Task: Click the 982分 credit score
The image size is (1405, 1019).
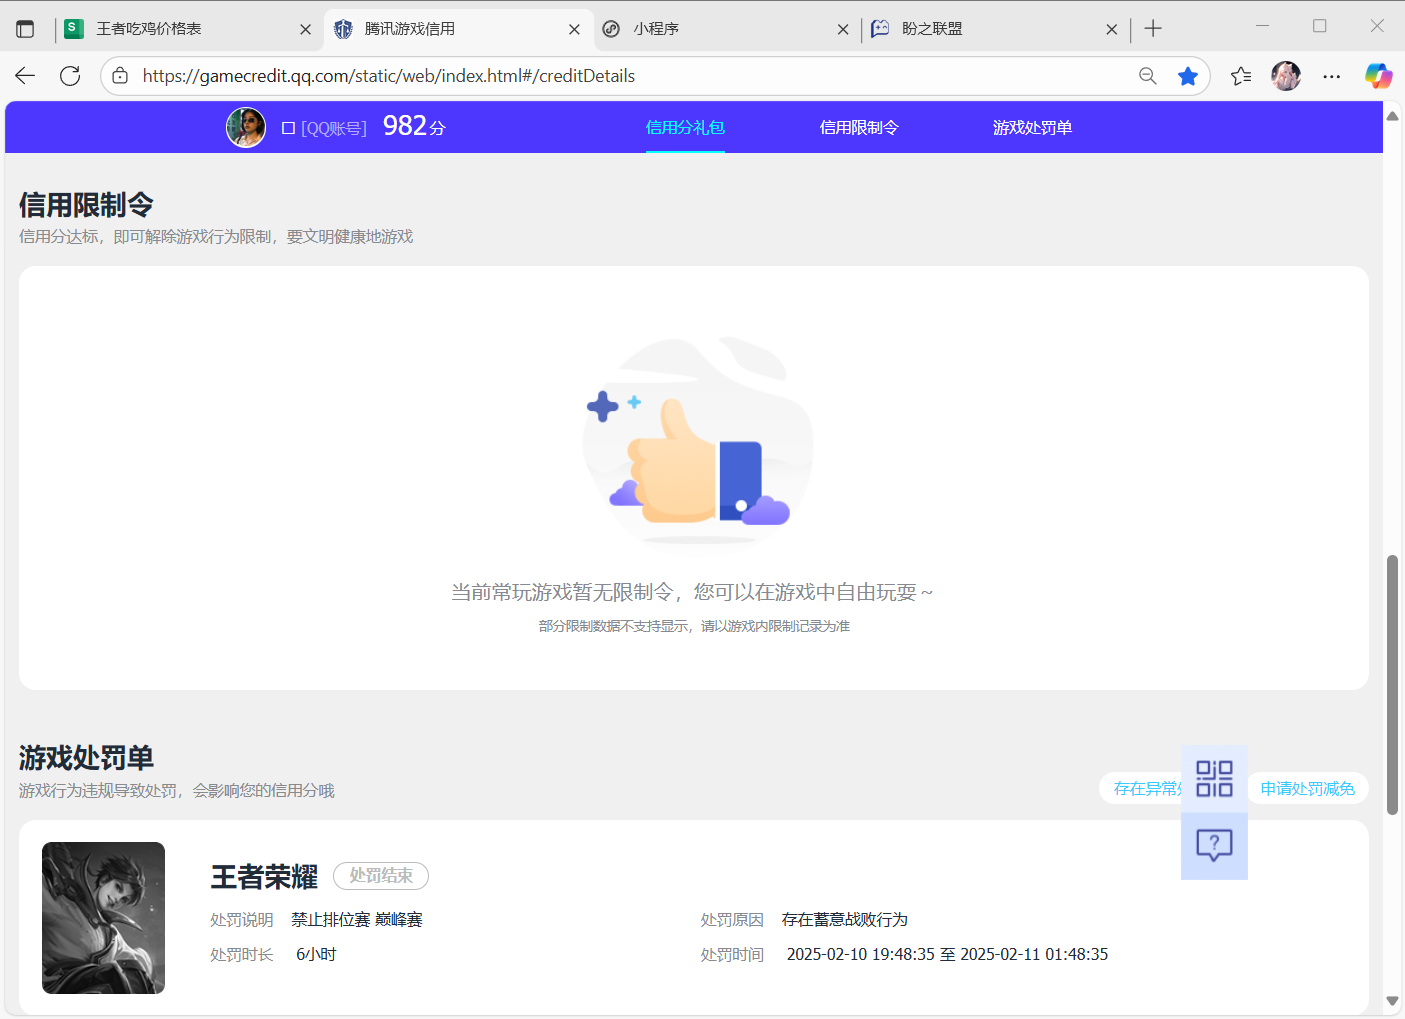Action: point(414,126)
